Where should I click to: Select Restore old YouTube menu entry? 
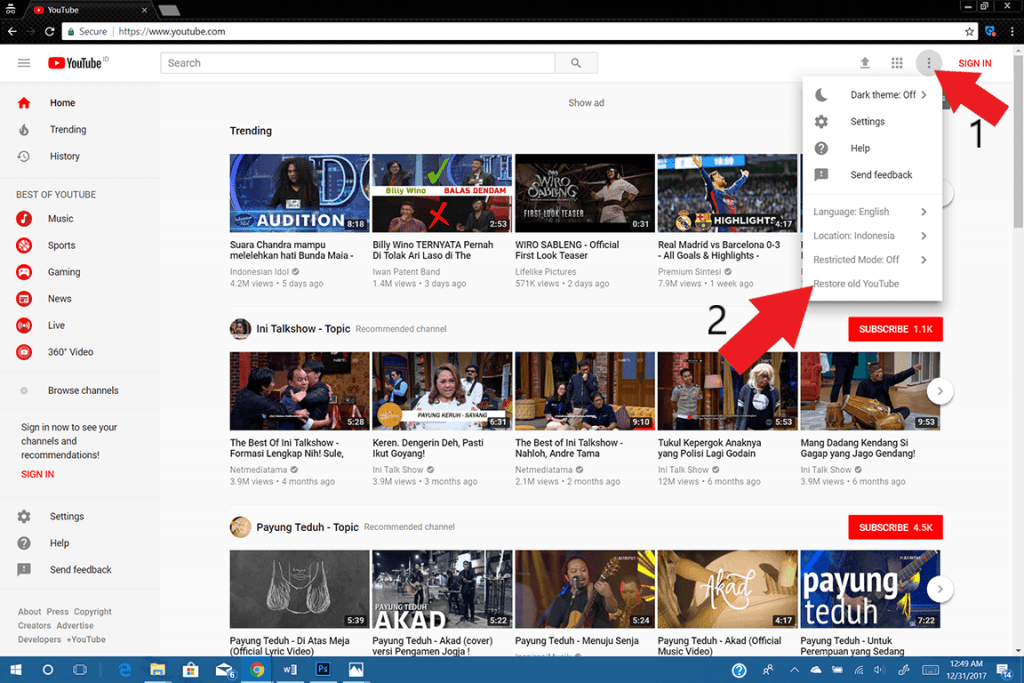tap(856, 284)
